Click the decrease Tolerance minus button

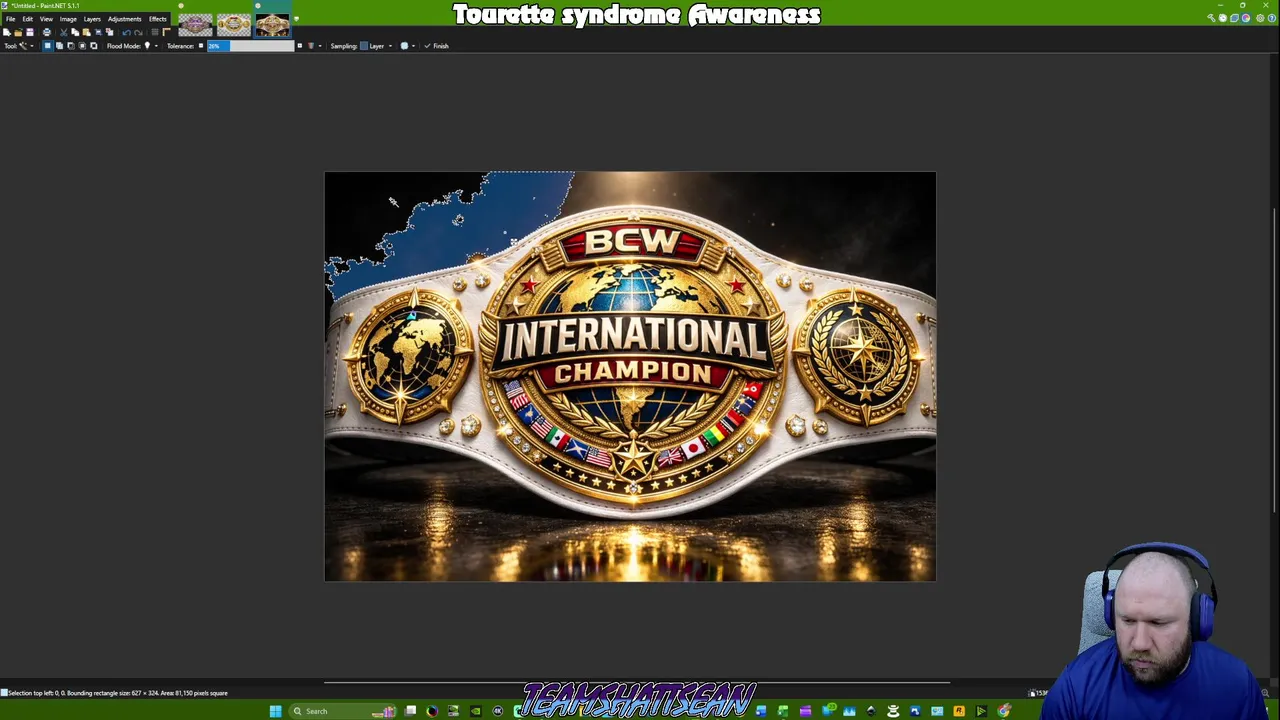(201, 46)
